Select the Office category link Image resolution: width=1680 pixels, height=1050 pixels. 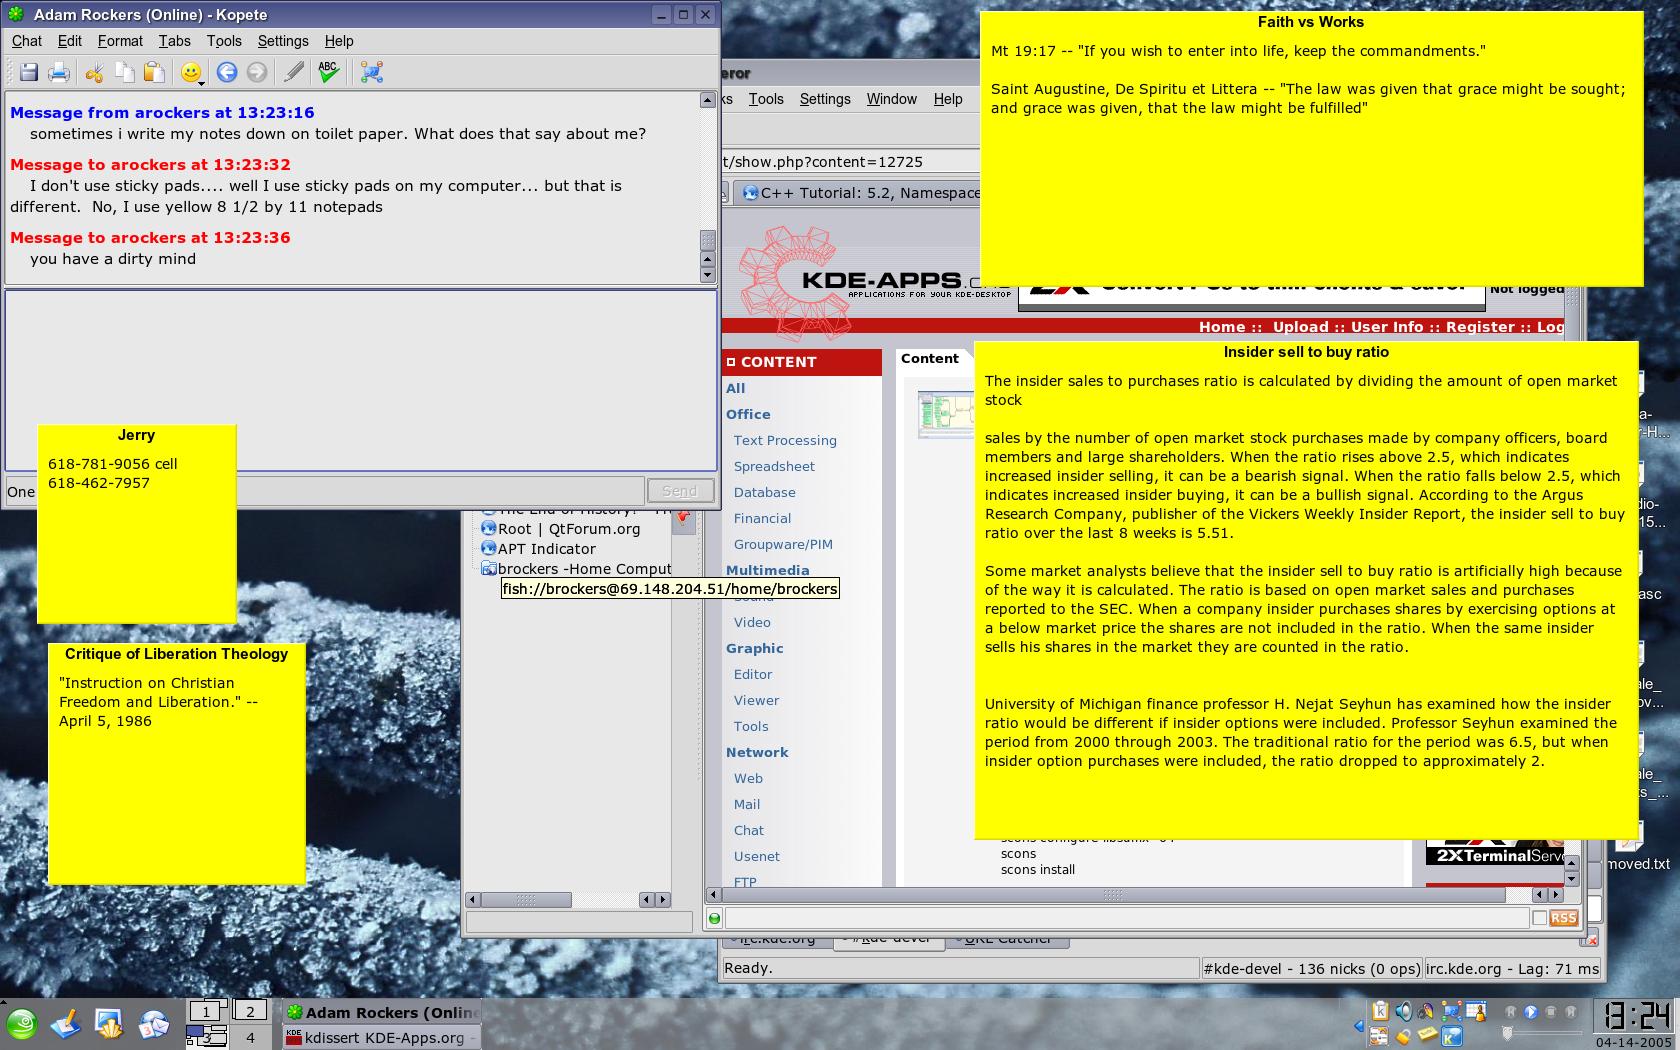[748, 414]
